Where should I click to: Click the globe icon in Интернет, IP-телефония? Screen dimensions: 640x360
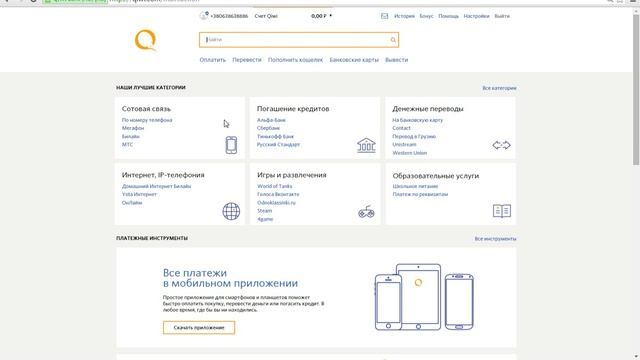coord(231,211)
